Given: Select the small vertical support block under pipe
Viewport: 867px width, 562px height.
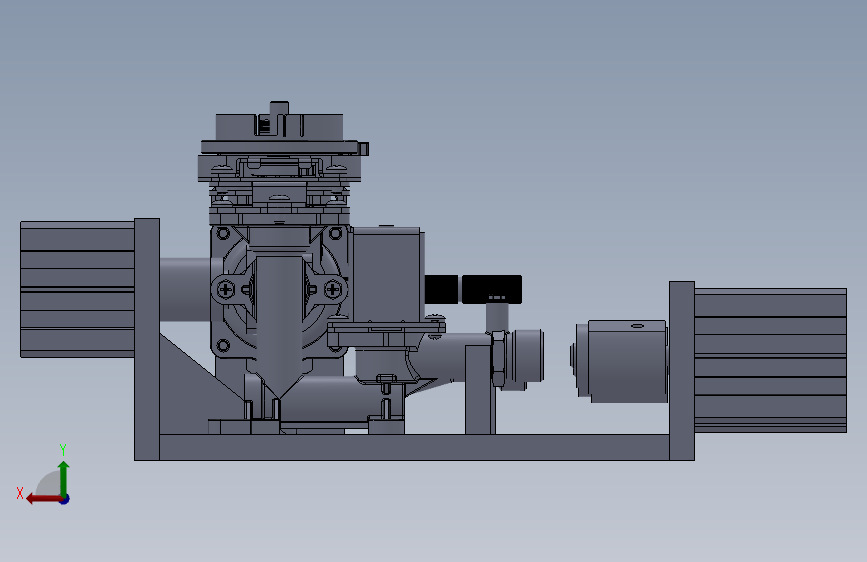Looking at the screenshot, I should pyautogui.click(x=479, y=389).
